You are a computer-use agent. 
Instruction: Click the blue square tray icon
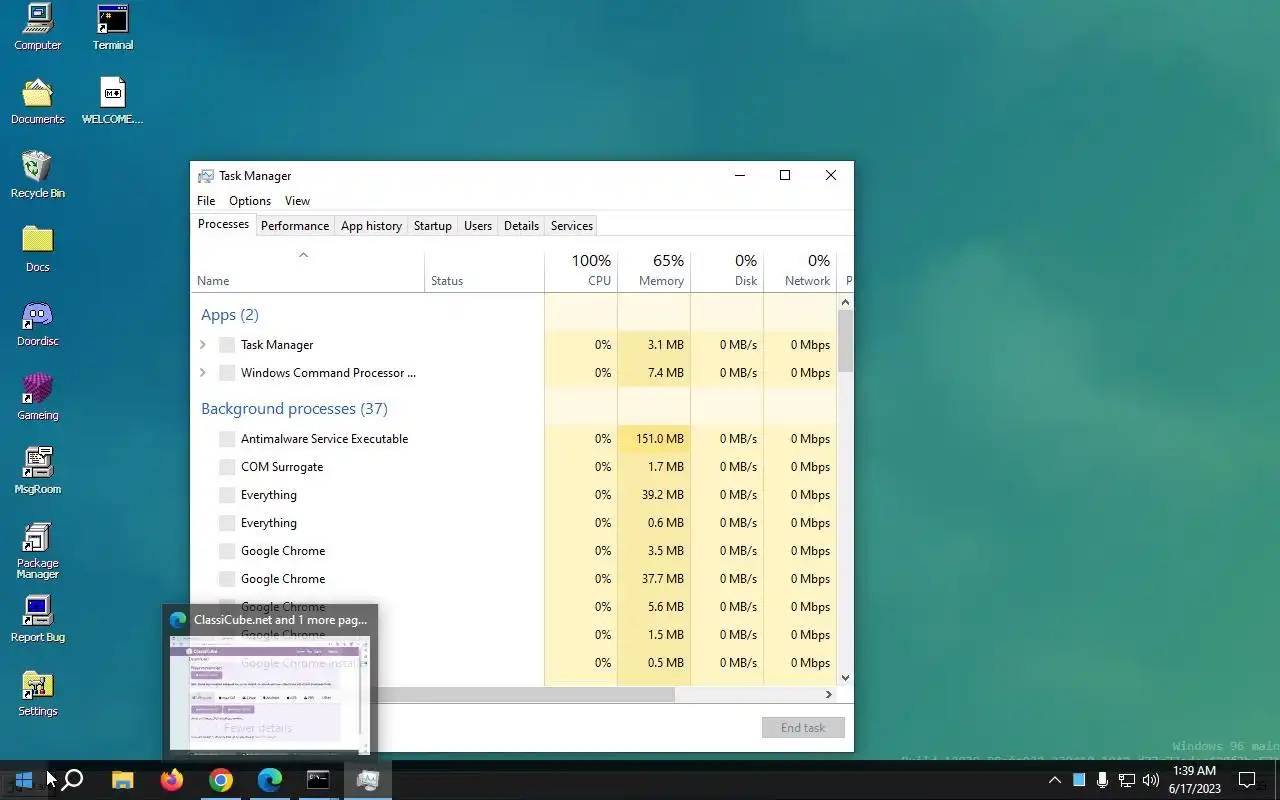[1079, 780]
